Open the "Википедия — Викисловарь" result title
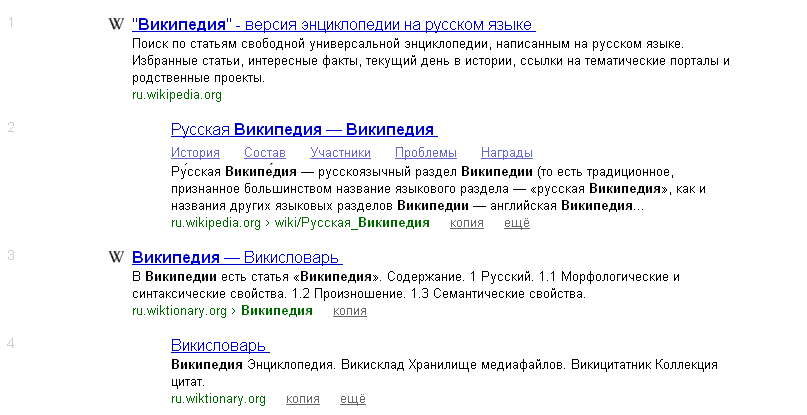 pyautogui.click(x=237, y=257)
